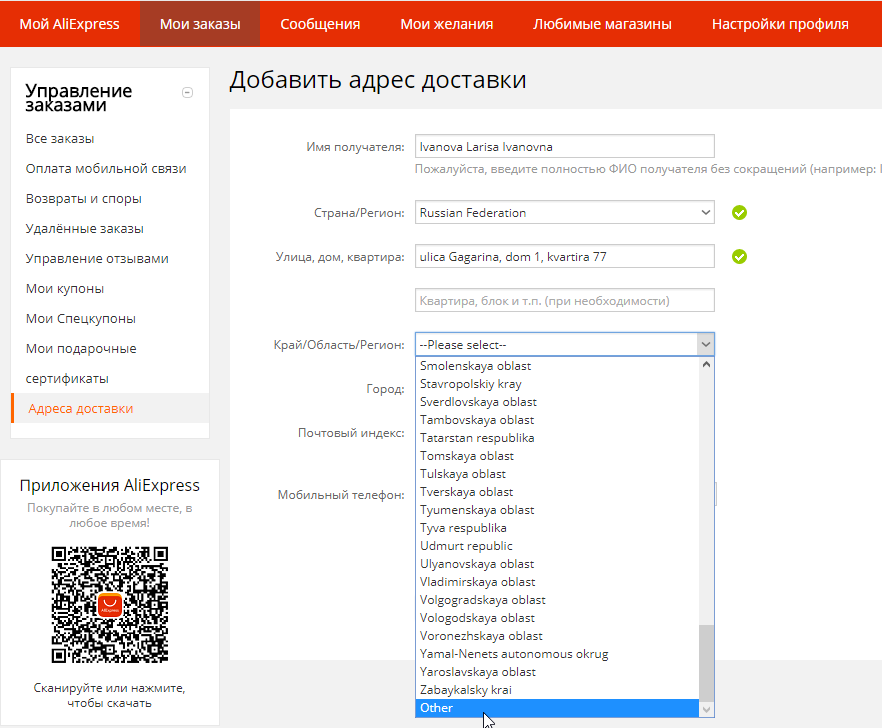Click the AliExpress app QR code

(110, 604)
